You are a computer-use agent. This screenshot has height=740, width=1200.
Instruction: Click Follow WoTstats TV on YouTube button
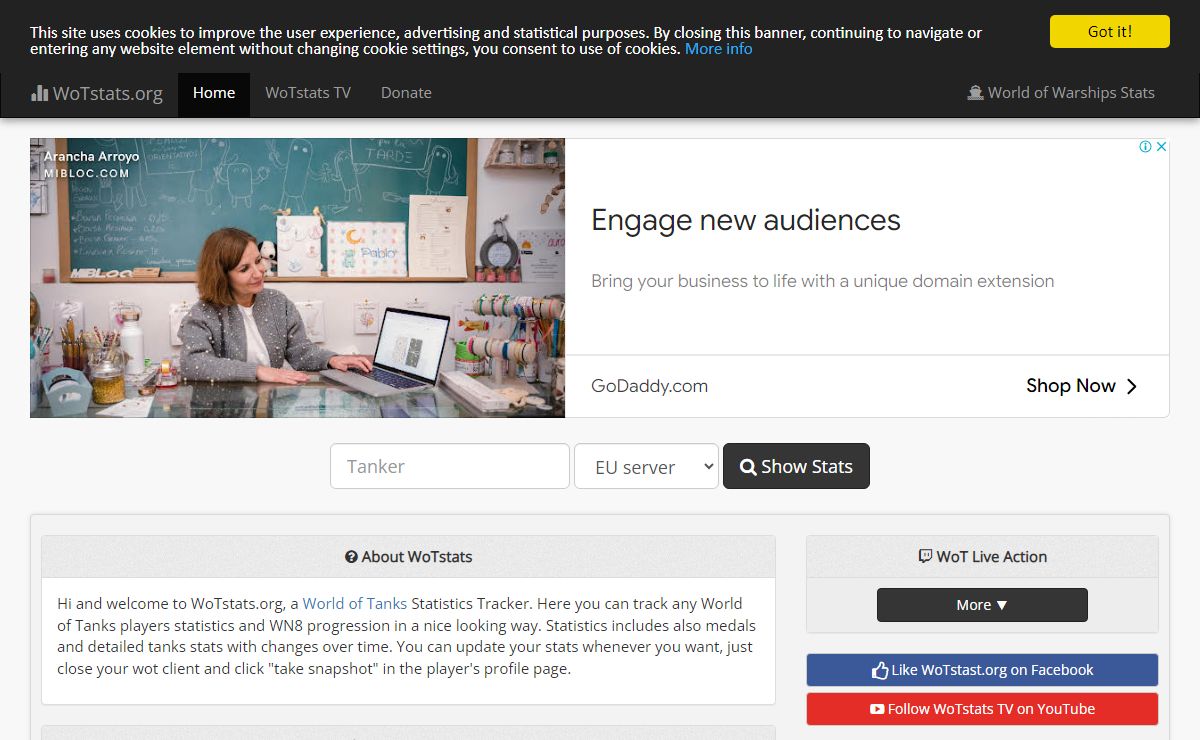click(982, 709)
